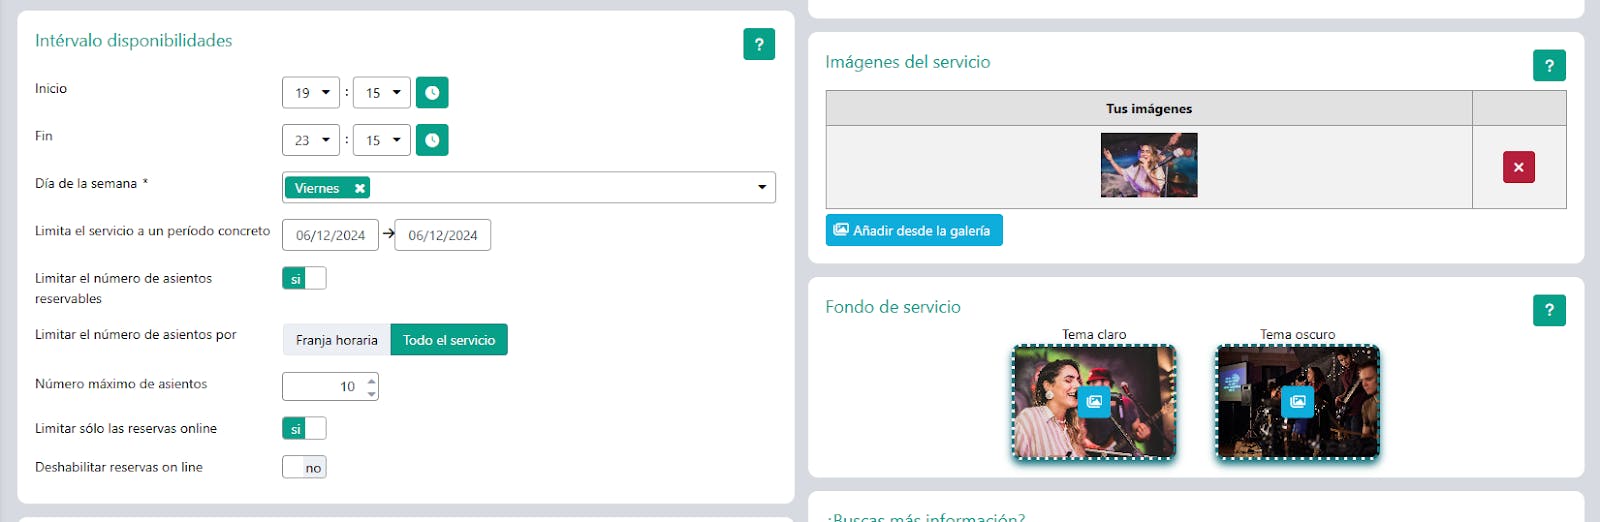Viewport: 1600px width, 522px height.
Task: Click Añadir desde la galería button
Action: pyautogui.click(x=914, y=230)
